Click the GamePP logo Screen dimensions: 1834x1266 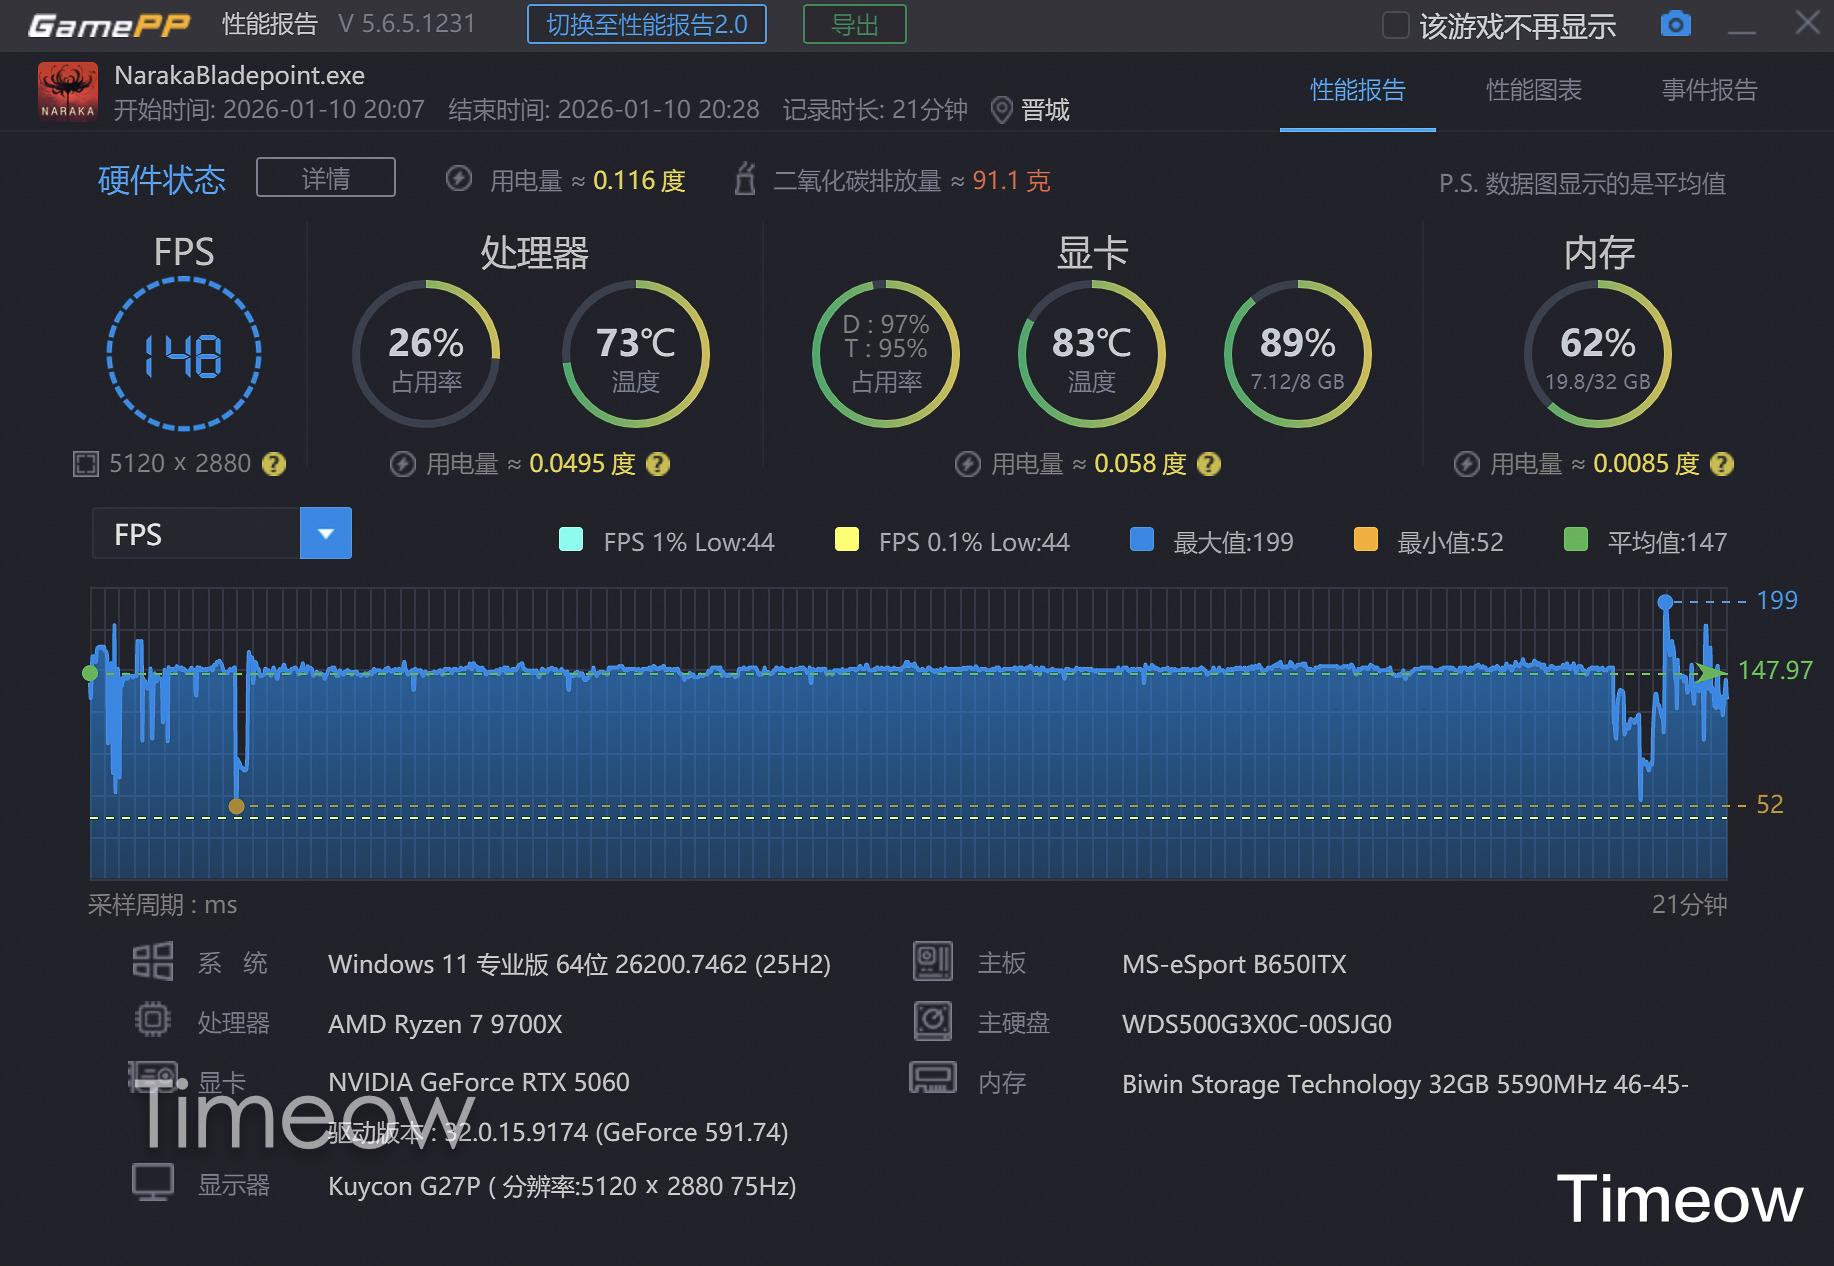coord(109,25)
